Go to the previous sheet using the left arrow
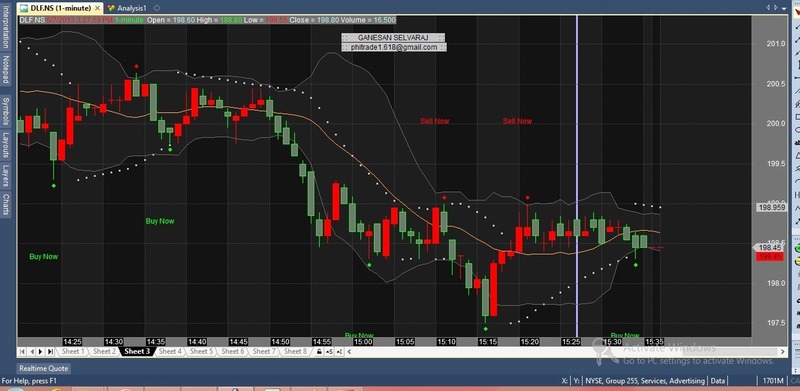This screenshot has height=391, width=800. point(32,352)
